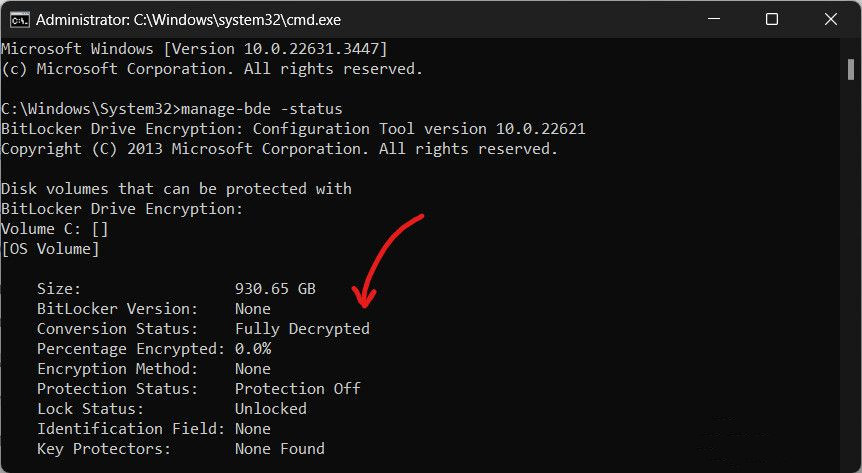Viewport: 862px width, 473px height.
Task: Click the 'Volume C: []' line
Action: (54, 229)
